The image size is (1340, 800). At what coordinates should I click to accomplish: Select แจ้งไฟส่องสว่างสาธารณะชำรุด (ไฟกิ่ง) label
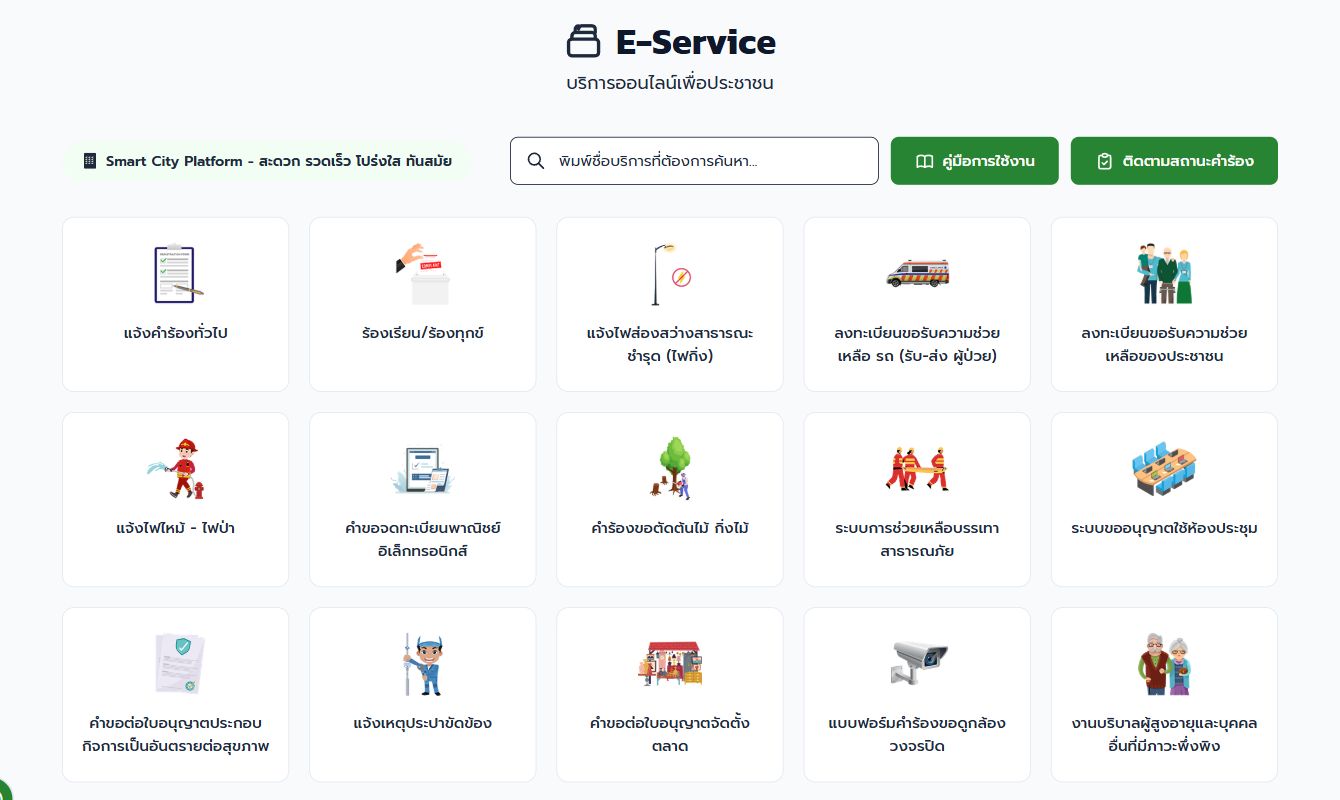click(x=670, y=344)
